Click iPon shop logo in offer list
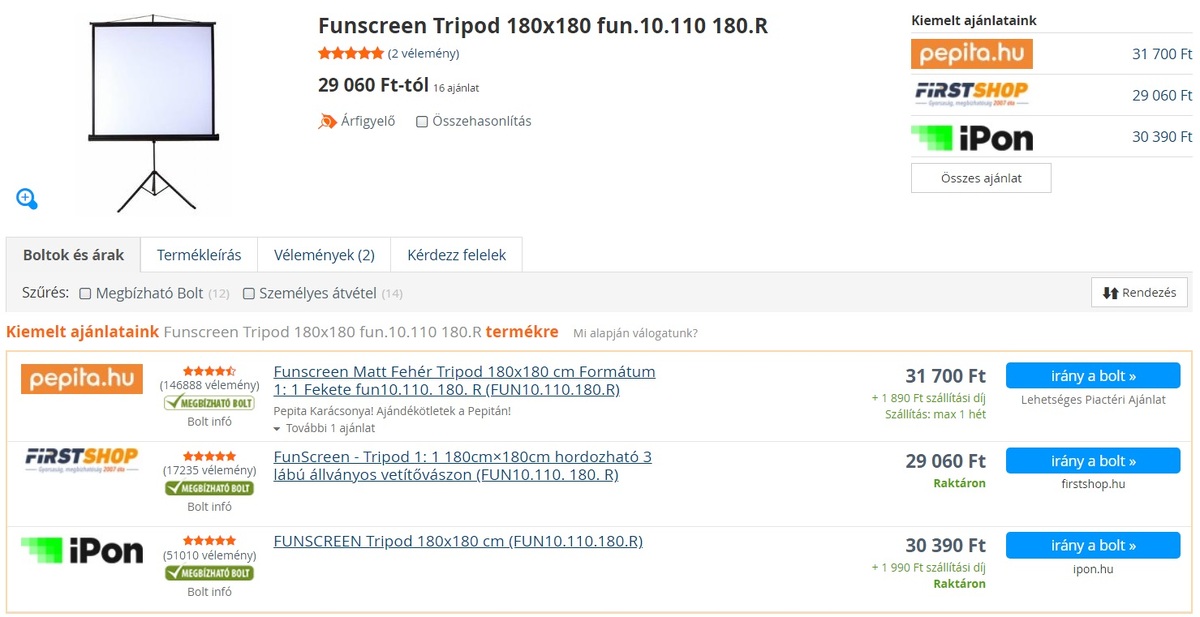This screenshot has height=617, width=1200. (82, 550)
